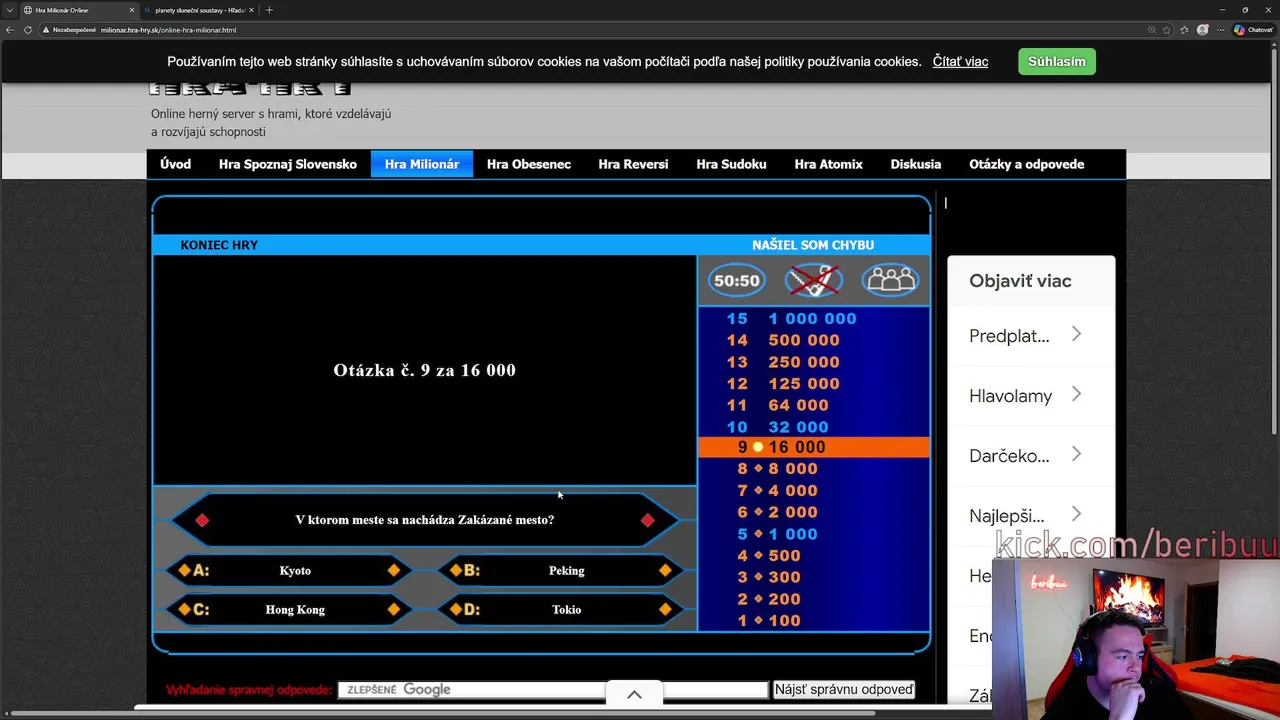Open the Diskusia menu item
Image resolution: width=1280 pixels, height=720 pixels.
(x=916, y=164)
